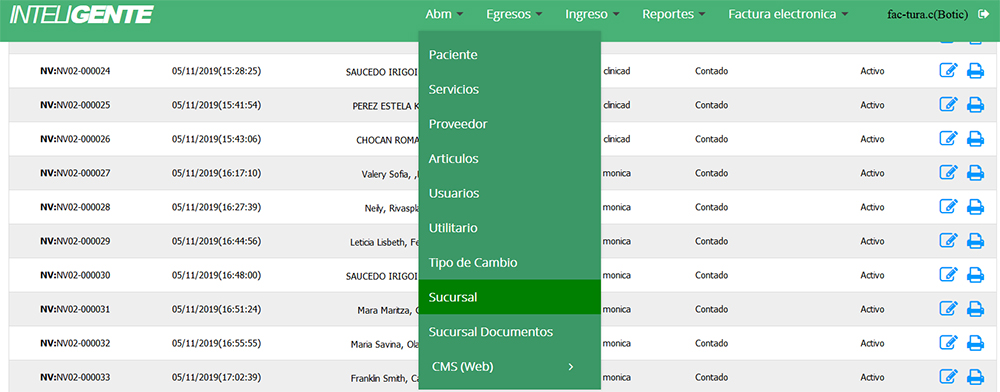The width and height of the screenshot is (1000, 392).
Task: Print the NV02-000033 record
Action: (975, 377)
